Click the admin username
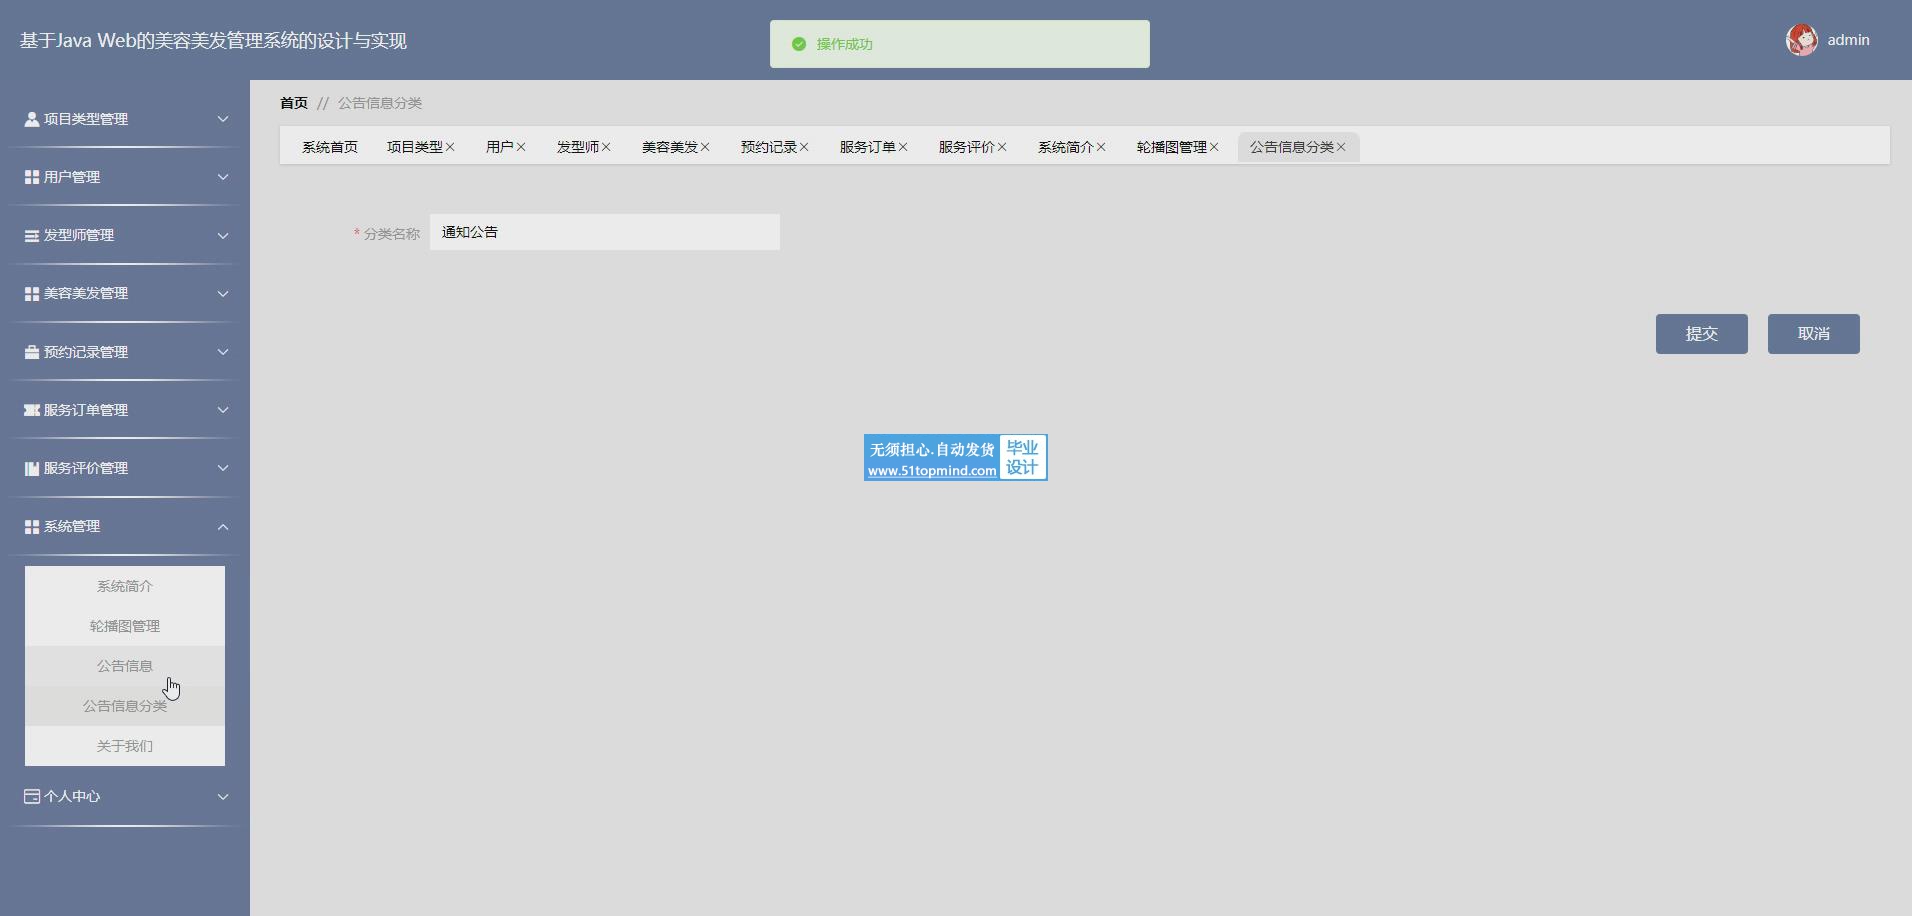The height and width of the screenshot is (916, 1912). (1848, 40)
